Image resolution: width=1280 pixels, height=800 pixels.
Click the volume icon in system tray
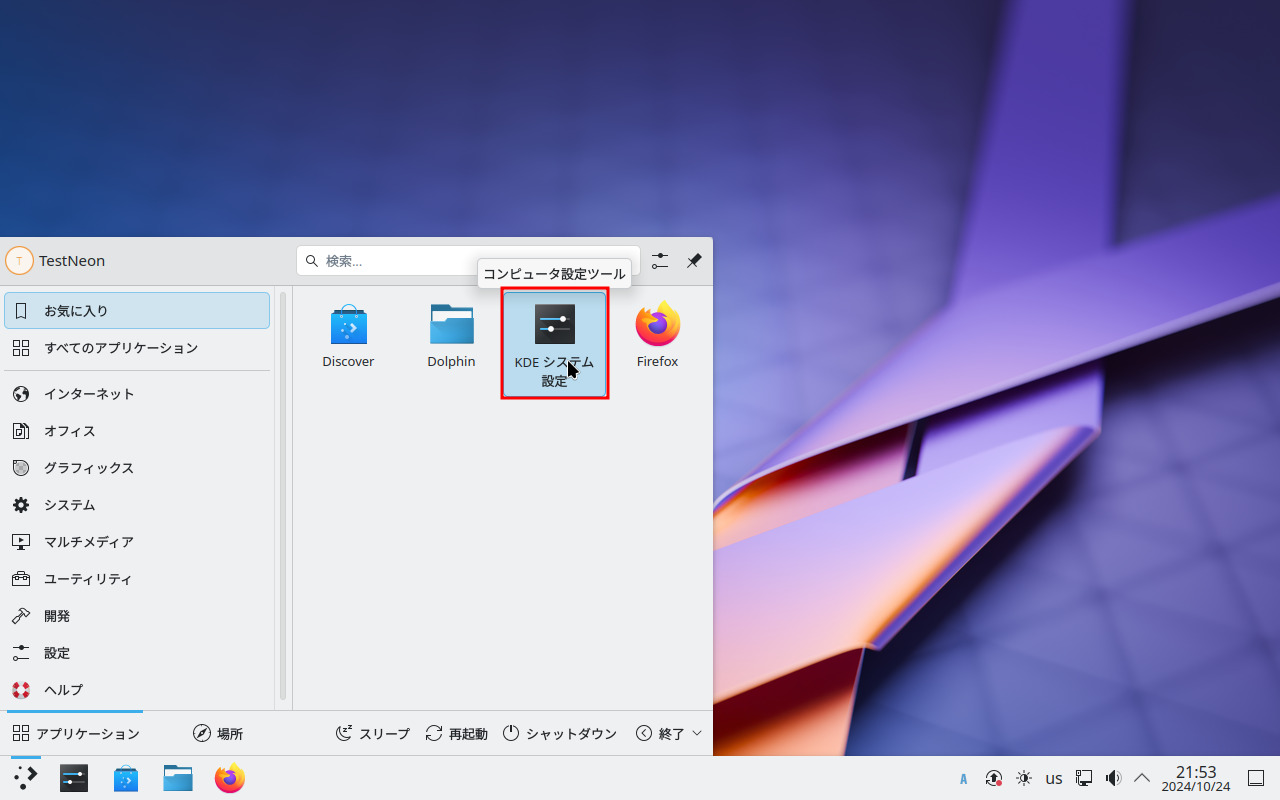coord(1113,778)
